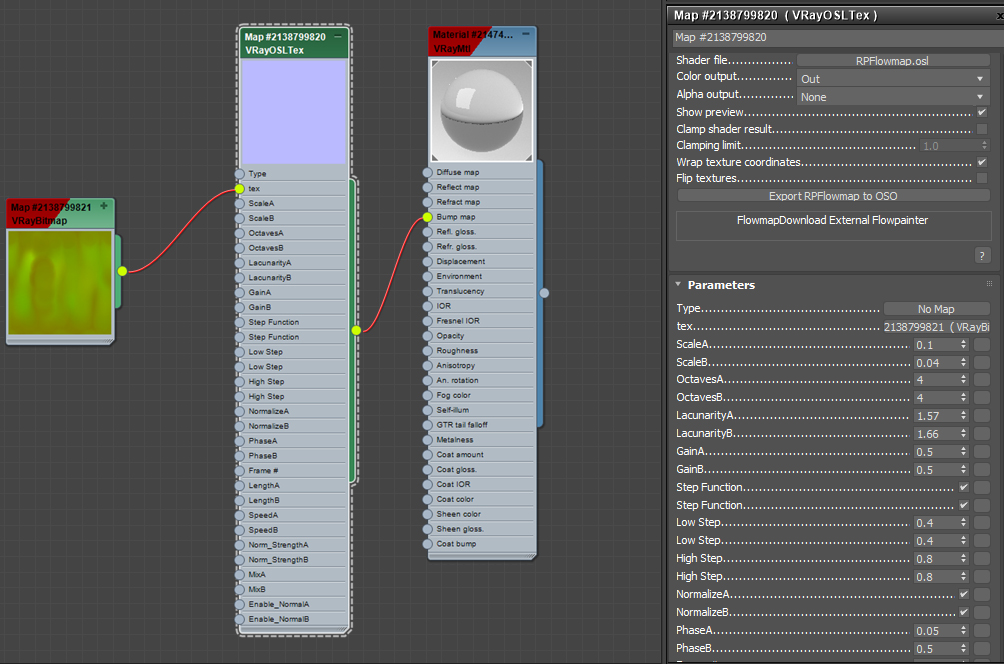Click the ScaleA spinner arrows
1004x664 pixels.
963,344
